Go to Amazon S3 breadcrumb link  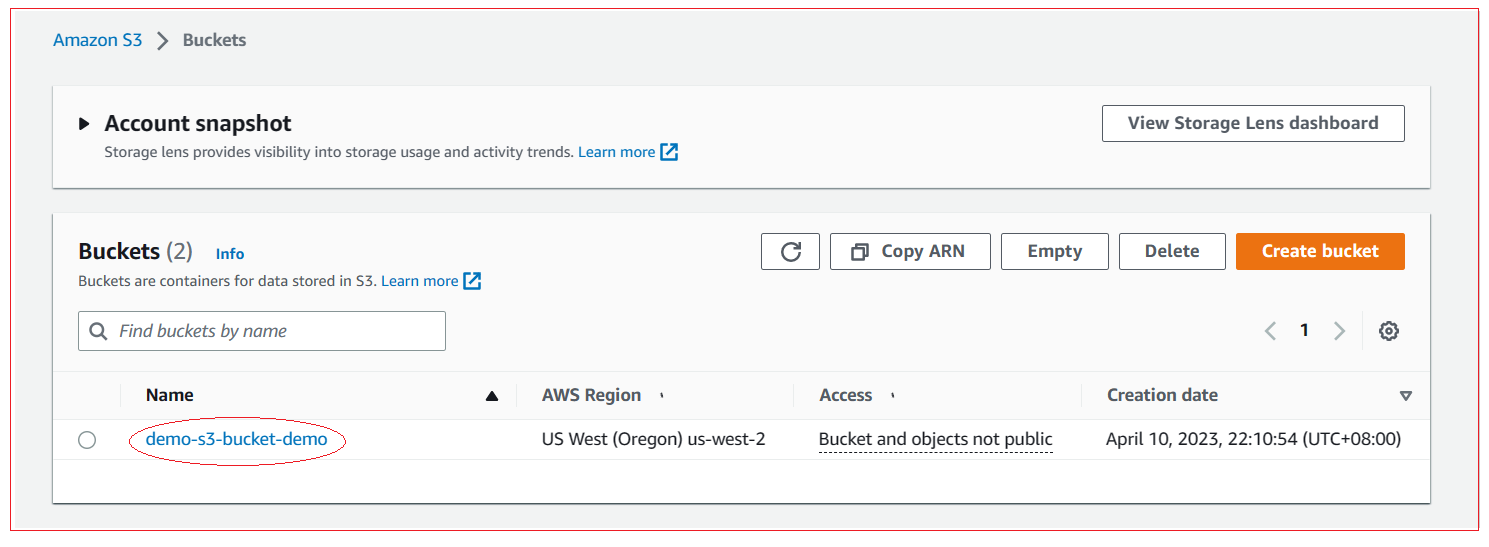pyautogui.click(x=98, y=40)
